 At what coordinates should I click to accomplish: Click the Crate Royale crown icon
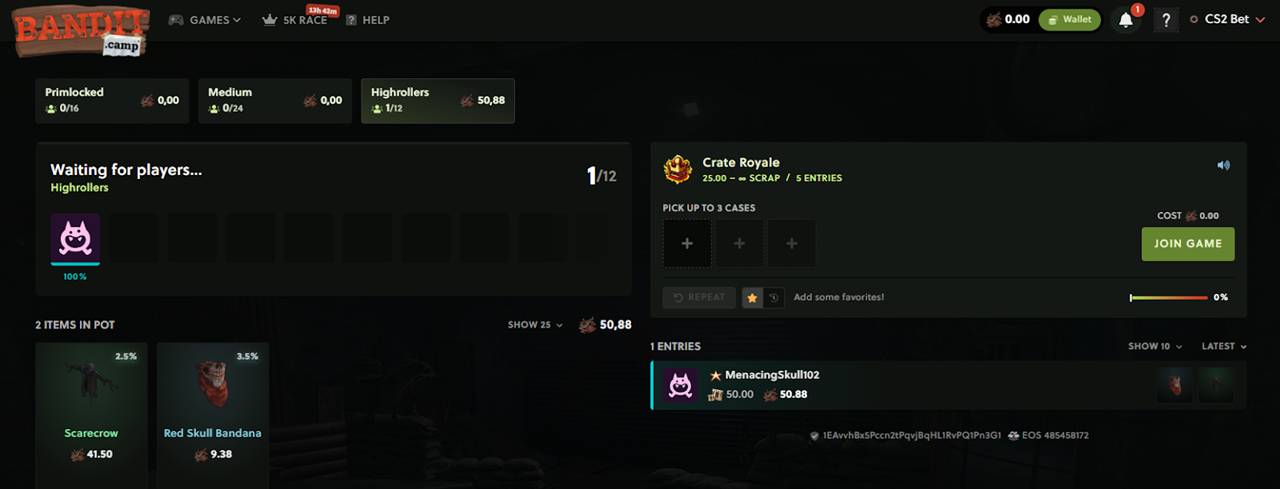[678, 169]
